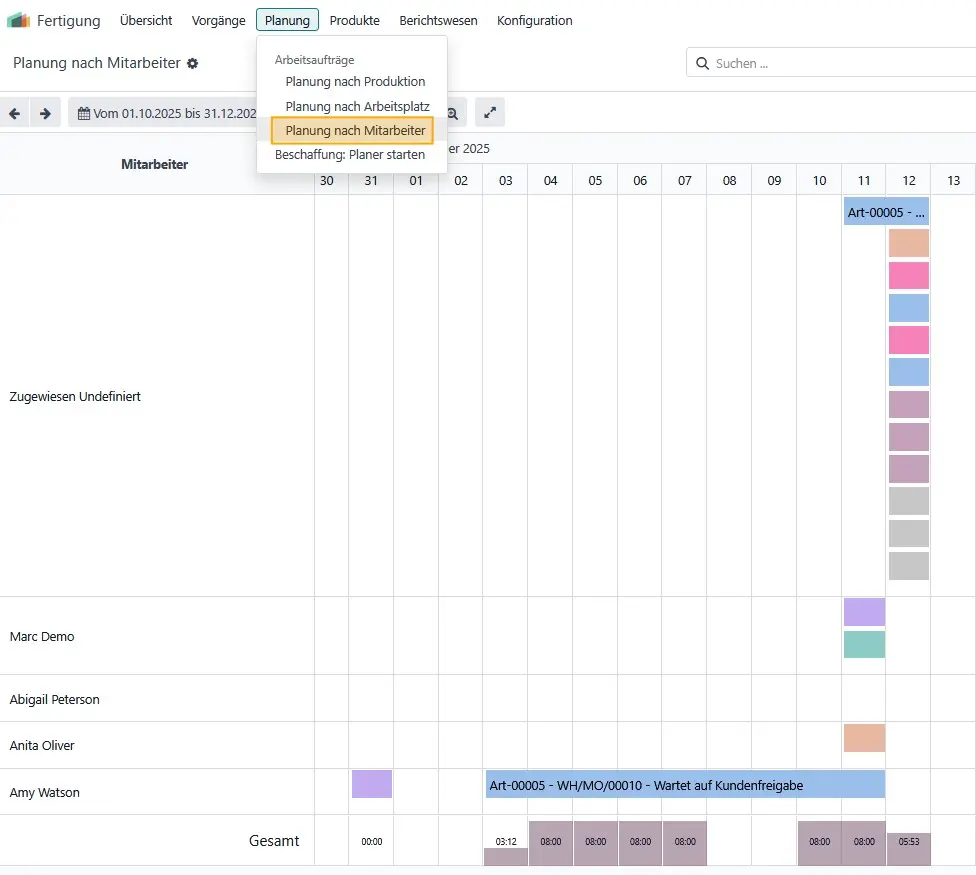This screenshot has height=875, width=976.
Task: Click the zoom magnifier icon in toolbar
Action: tap(453, 114)
